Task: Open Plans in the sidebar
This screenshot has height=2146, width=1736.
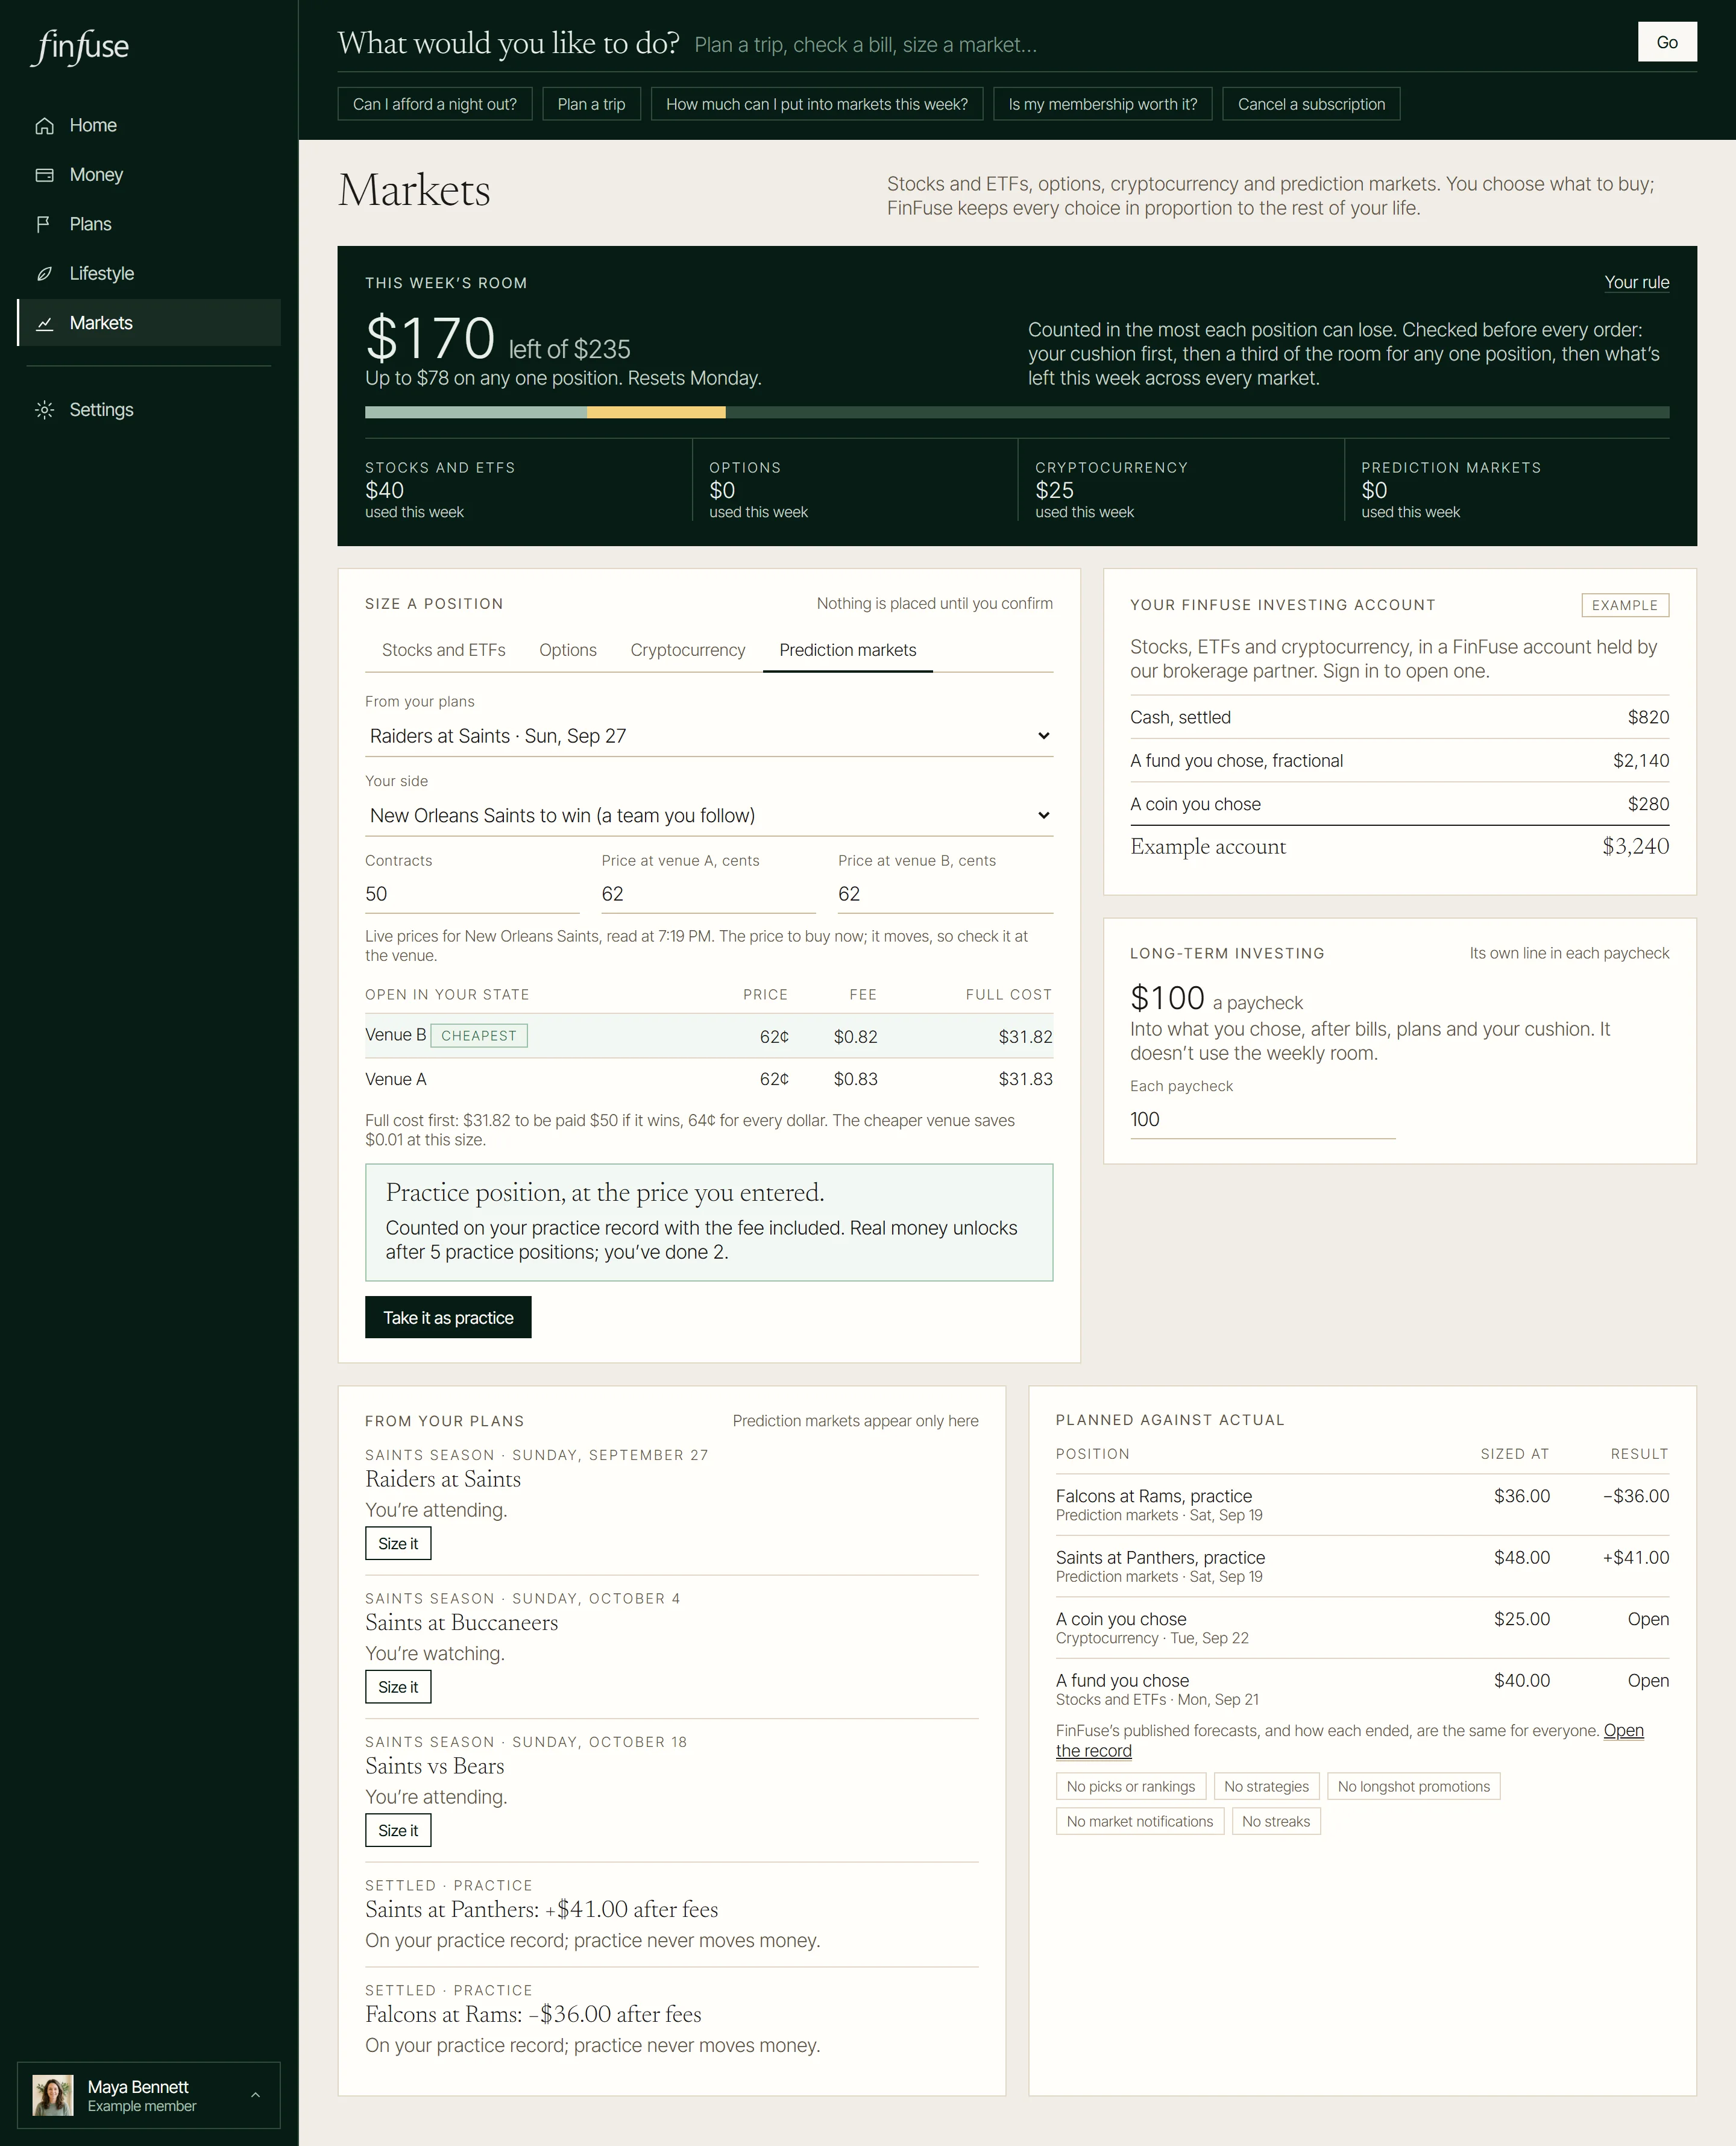Action: point(149,224)
